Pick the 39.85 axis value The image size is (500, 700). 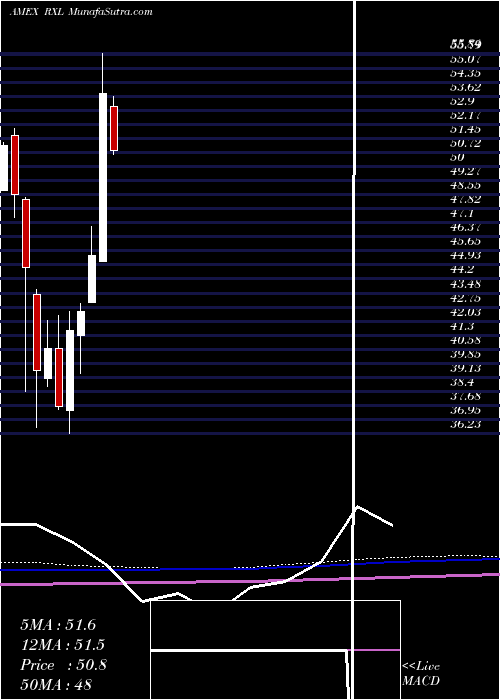click(465, 354)
